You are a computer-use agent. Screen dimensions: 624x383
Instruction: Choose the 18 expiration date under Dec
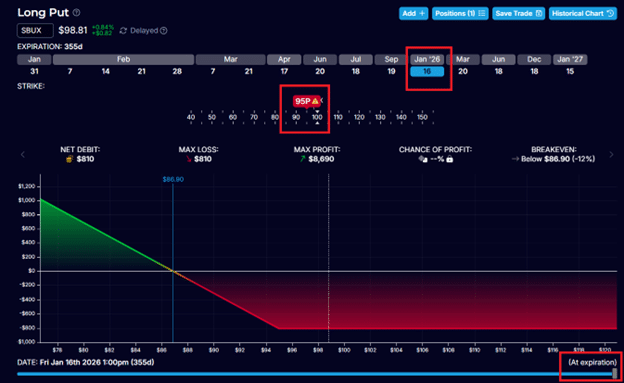click(534, 71)
